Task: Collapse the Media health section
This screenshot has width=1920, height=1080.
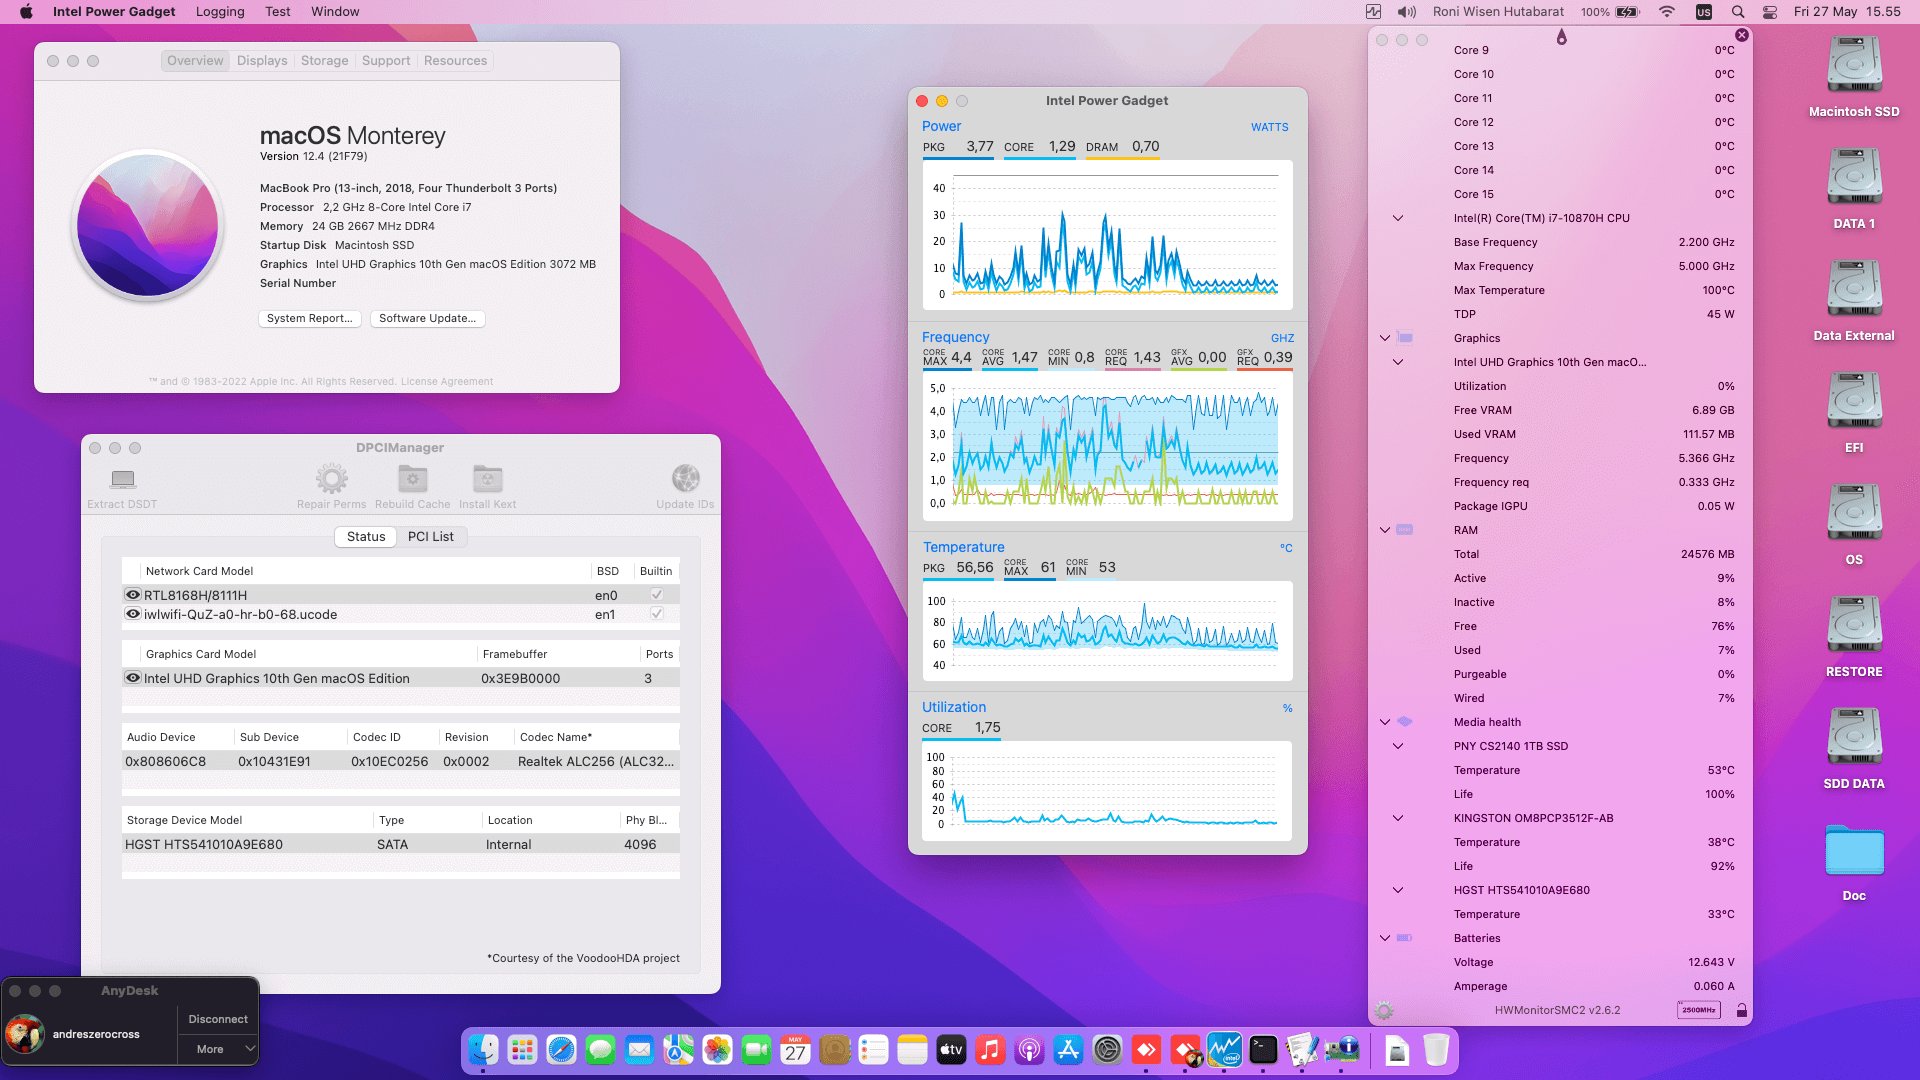Action: coord(1385,722)
